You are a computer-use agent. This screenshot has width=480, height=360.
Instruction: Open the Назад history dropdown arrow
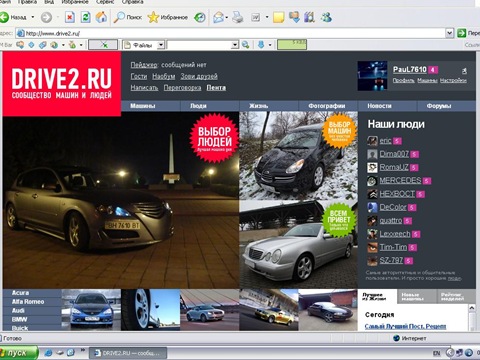click(x=33, y=17)
